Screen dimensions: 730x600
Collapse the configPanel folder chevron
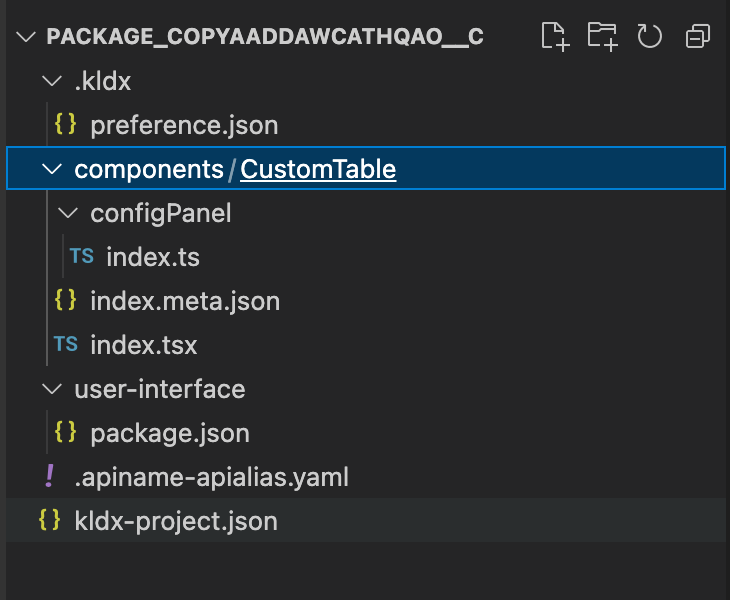(68, 213)
